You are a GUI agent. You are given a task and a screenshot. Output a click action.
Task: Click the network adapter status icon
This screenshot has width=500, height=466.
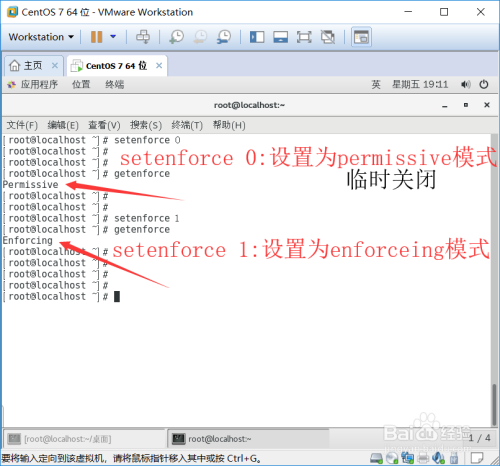[407, 458]
